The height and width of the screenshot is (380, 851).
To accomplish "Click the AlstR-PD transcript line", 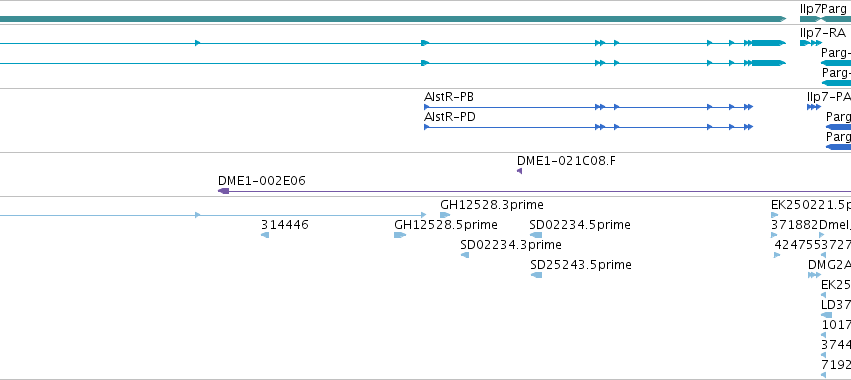I will [588, 127].
